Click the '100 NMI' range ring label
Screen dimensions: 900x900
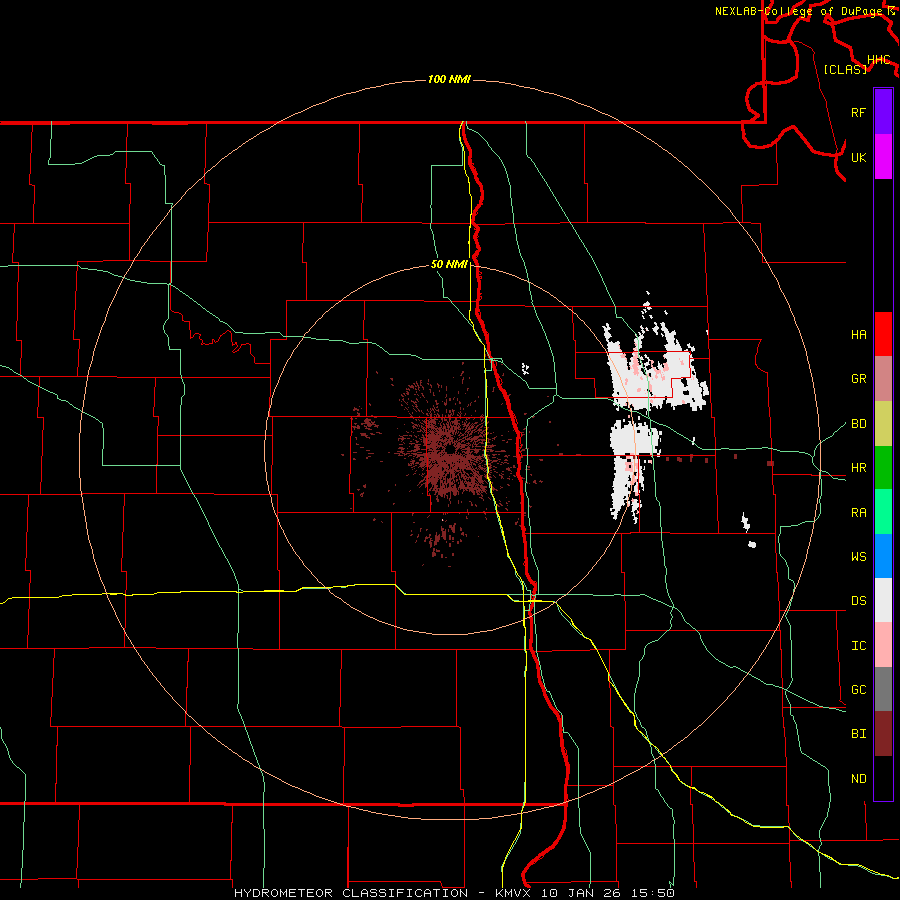(x=449, y=79)
